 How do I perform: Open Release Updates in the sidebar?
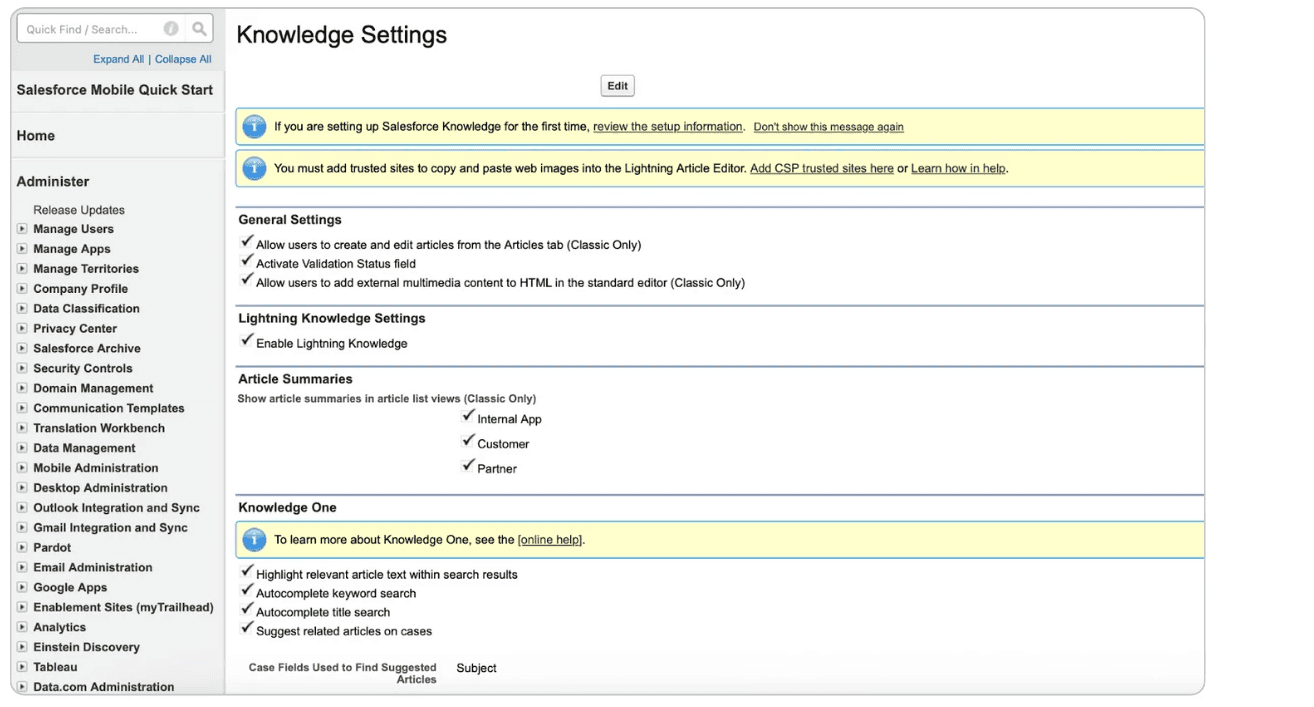[79, 210]
